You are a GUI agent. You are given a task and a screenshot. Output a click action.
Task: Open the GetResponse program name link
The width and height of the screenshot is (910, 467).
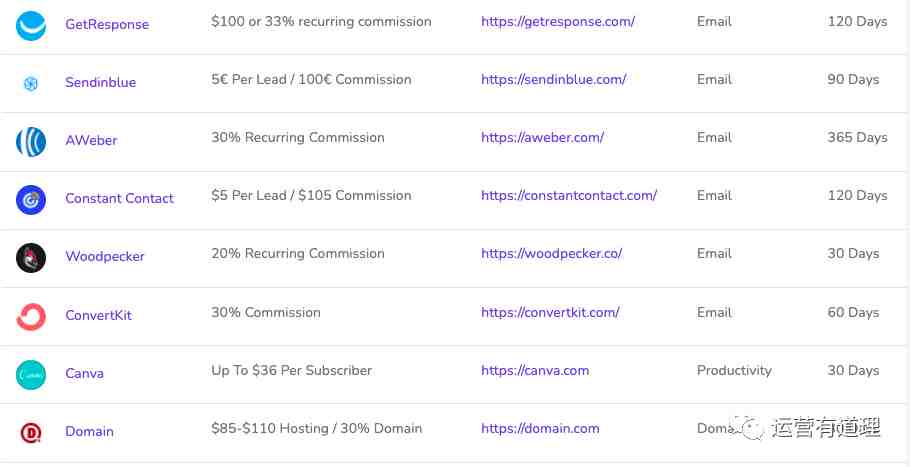(107, 24)
